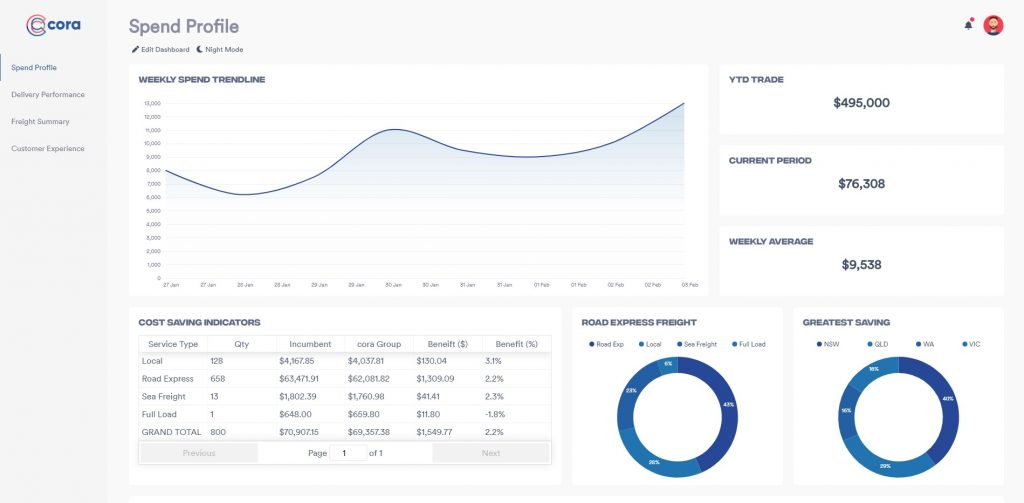
Task: Click the Sea Freight row label
Action: 163,397
